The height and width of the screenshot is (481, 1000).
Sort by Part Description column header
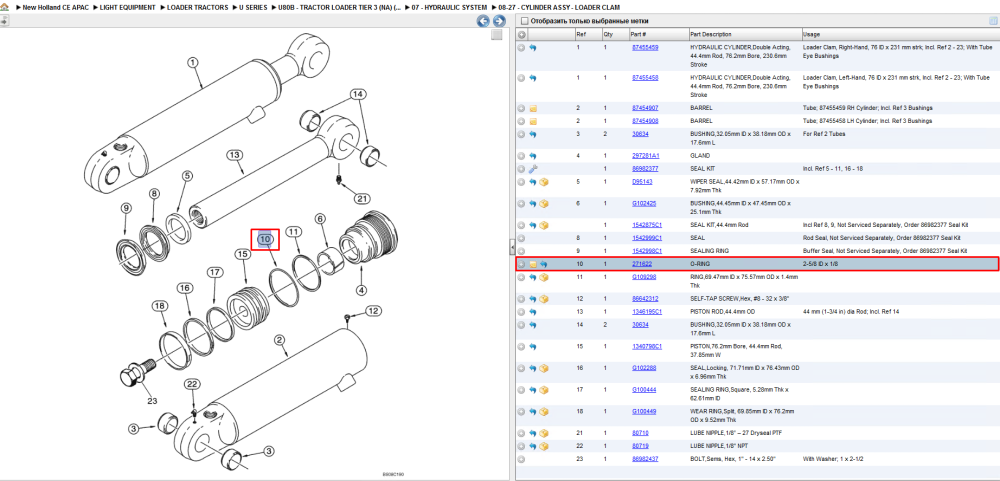745,34
